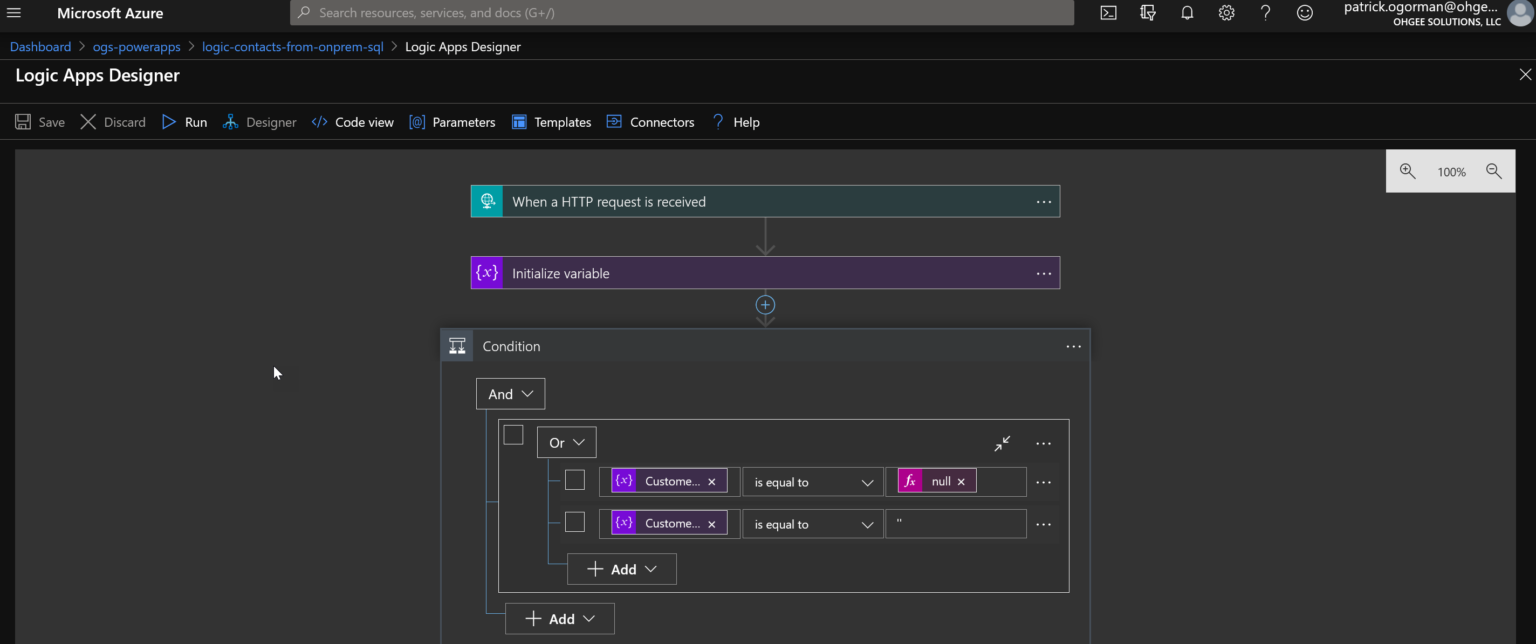
Task: Select the Save icon in the toolbar
Action: (x=22, y=121)
